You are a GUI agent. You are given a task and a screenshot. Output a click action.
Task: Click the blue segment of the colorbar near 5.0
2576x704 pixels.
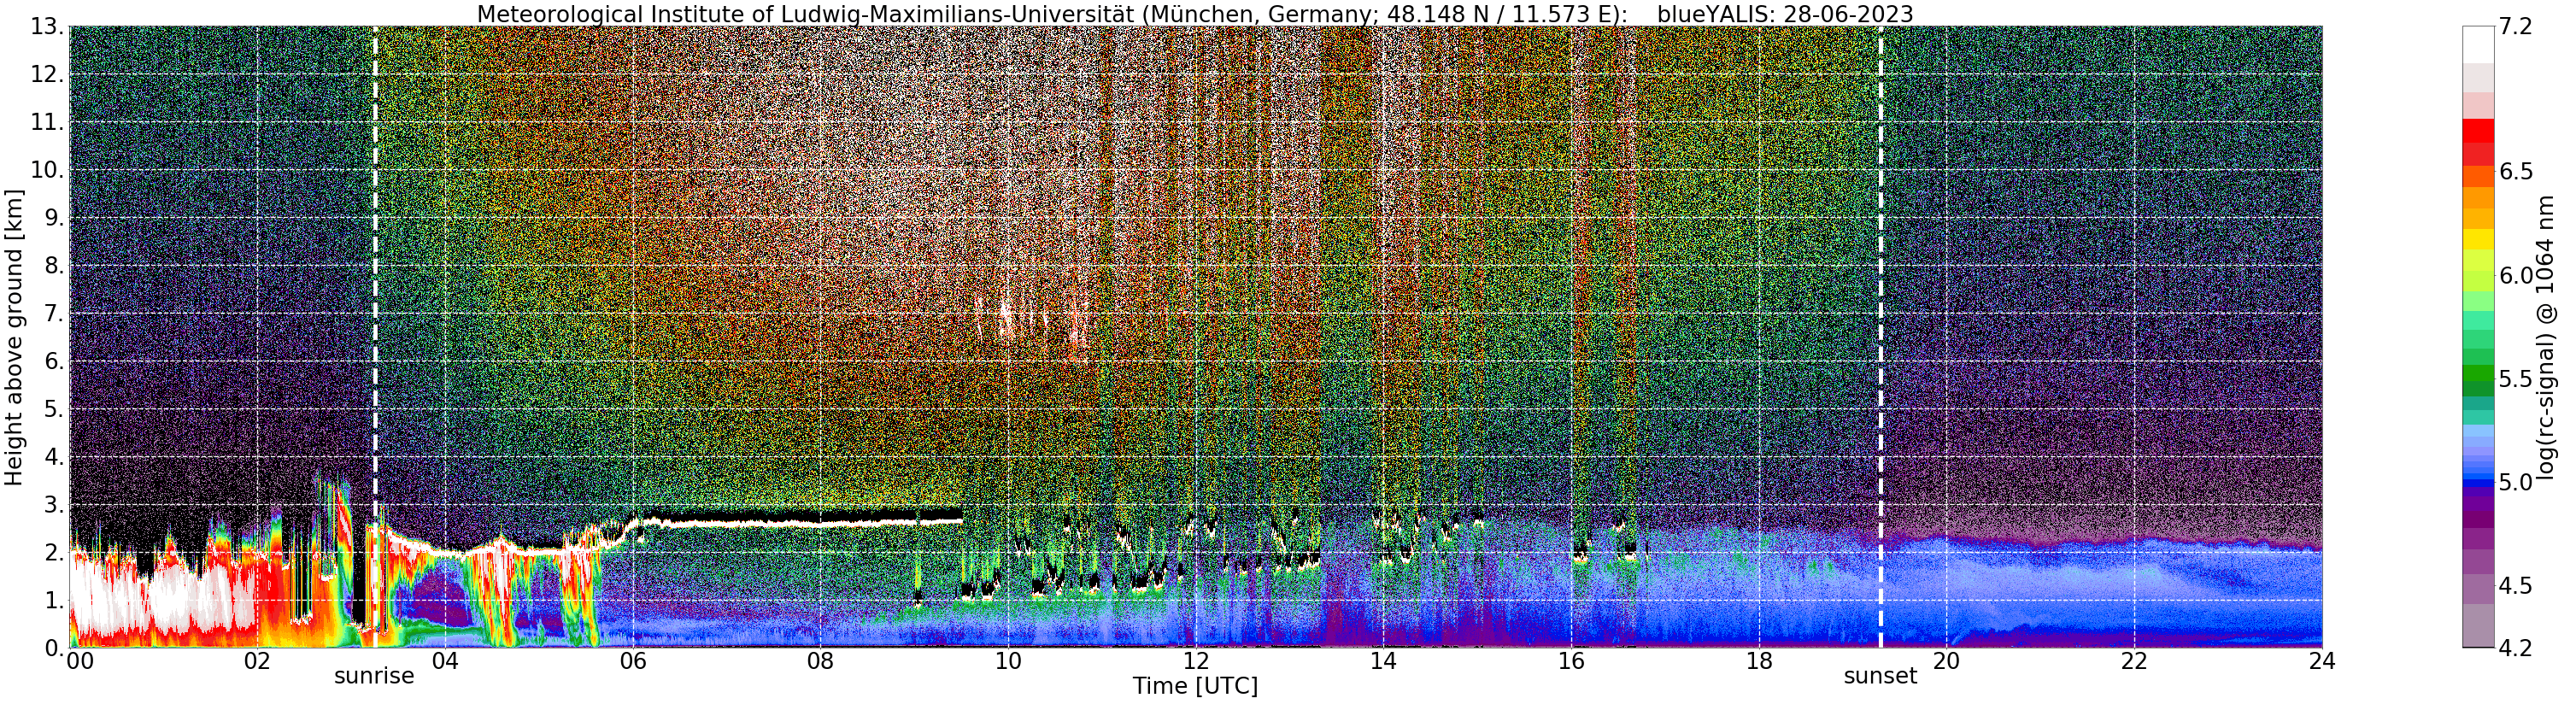click(x=2478, y=482)
